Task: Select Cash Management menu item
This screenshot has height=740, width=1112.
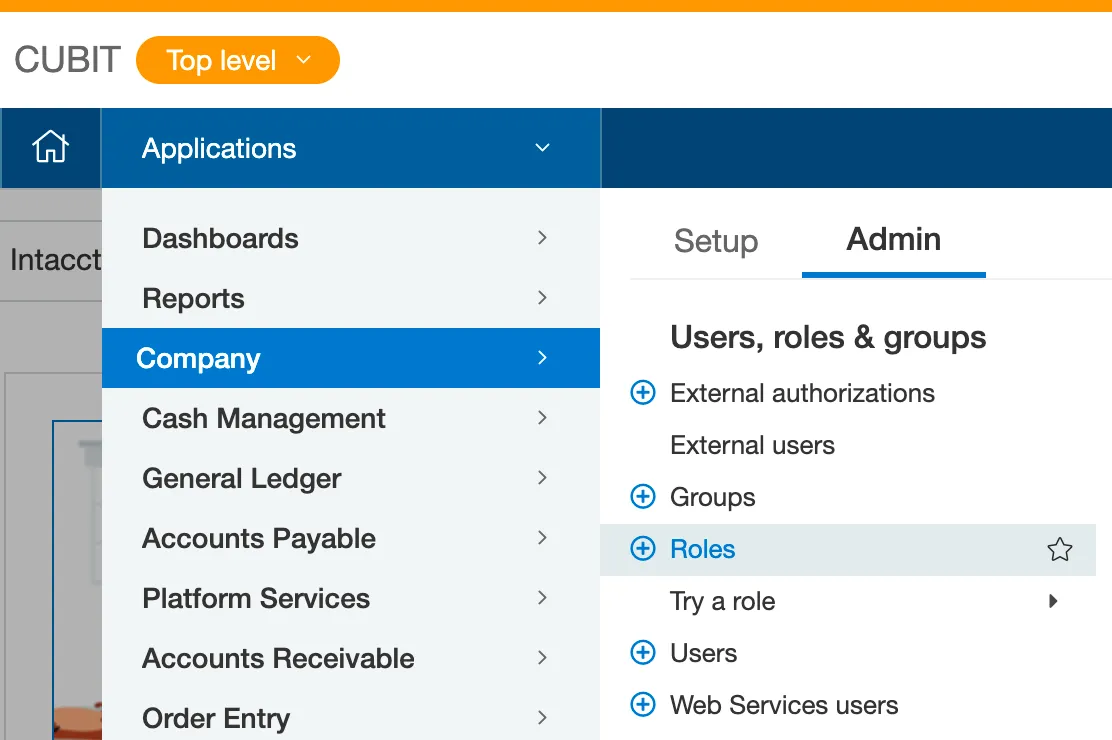Action: point(351,418)
